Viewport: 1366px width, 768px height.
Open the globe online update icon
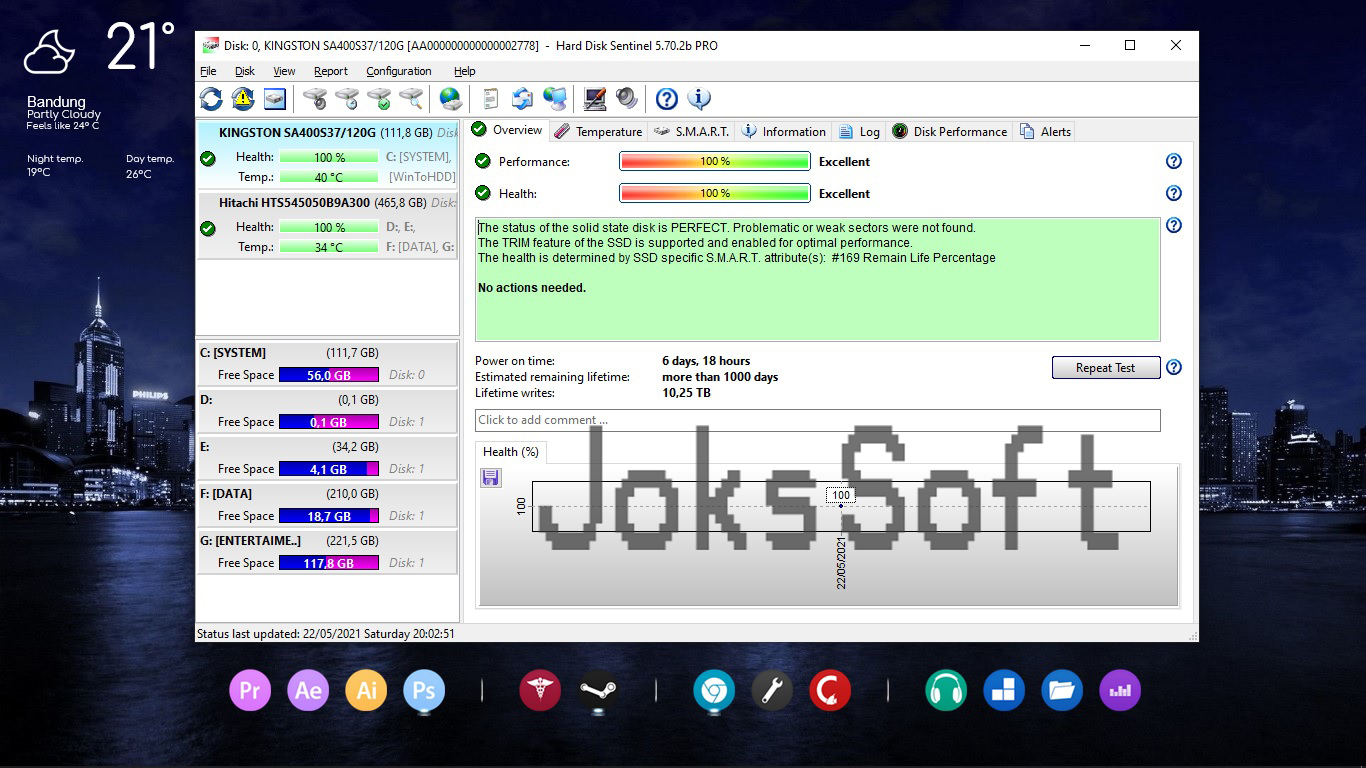point(449,98)
